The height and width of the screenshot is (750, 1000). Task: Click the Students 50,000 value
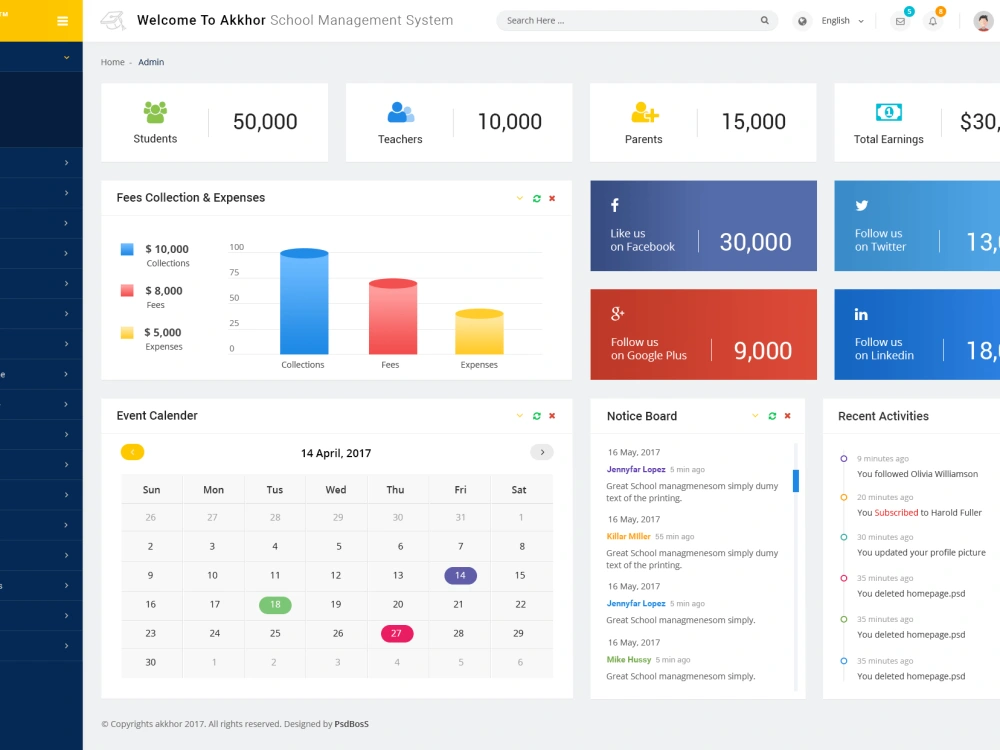click(265, 122)
